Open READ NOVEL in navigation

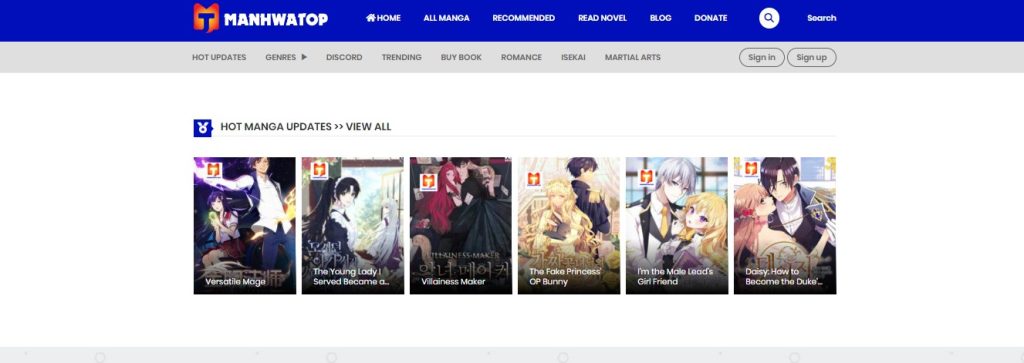602,18
